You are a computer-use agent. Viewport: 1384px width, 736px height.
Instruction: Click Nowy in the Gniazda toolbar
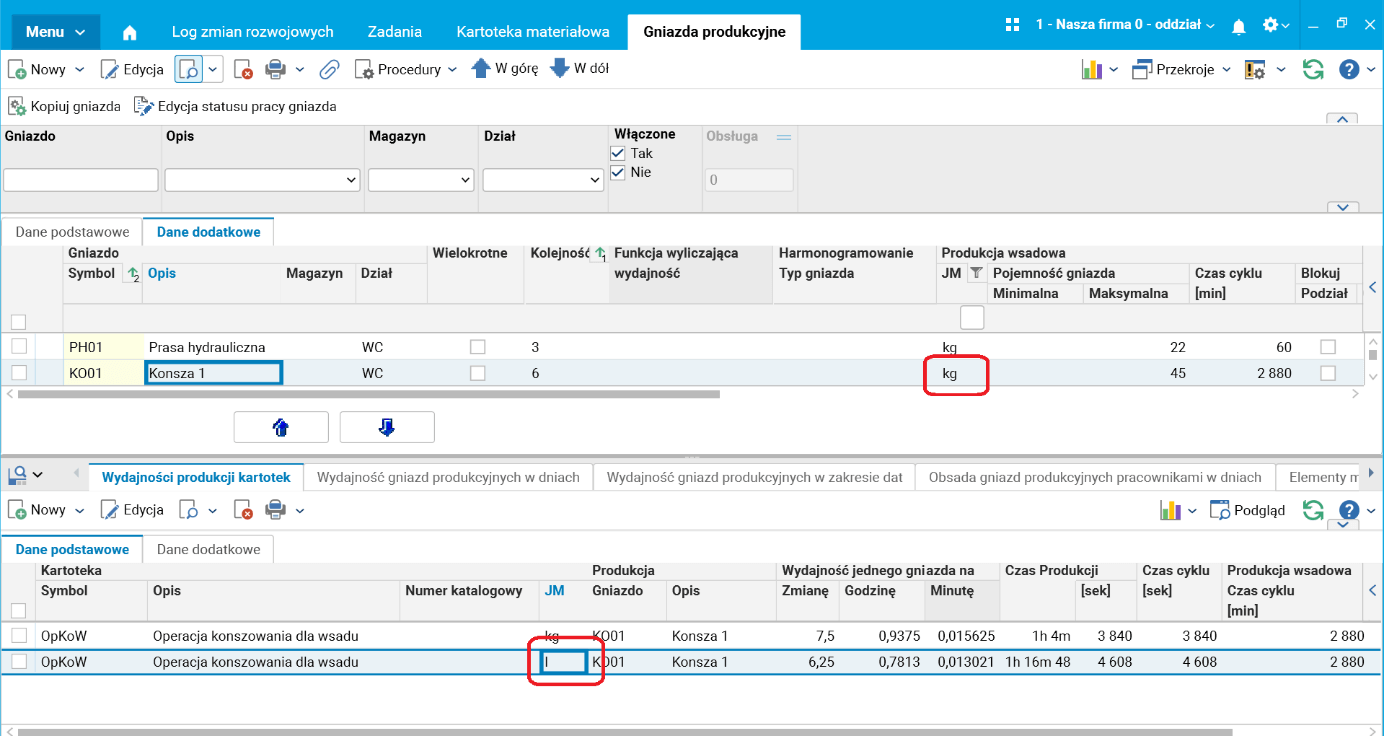(x=37, y=69)
